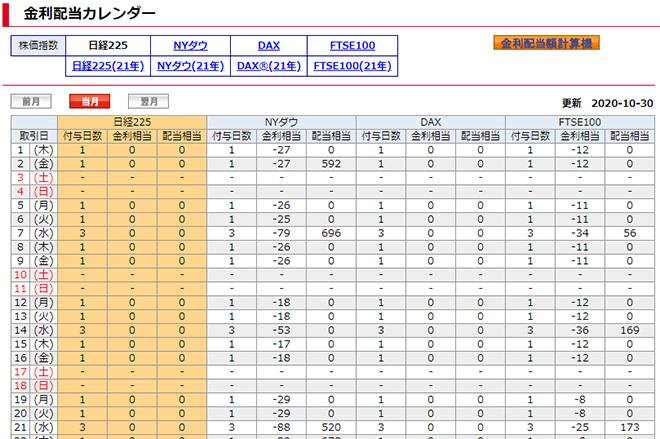Click the NYダウ column group header in table
This screenshot has width=660, height=439.
point(281,122)
